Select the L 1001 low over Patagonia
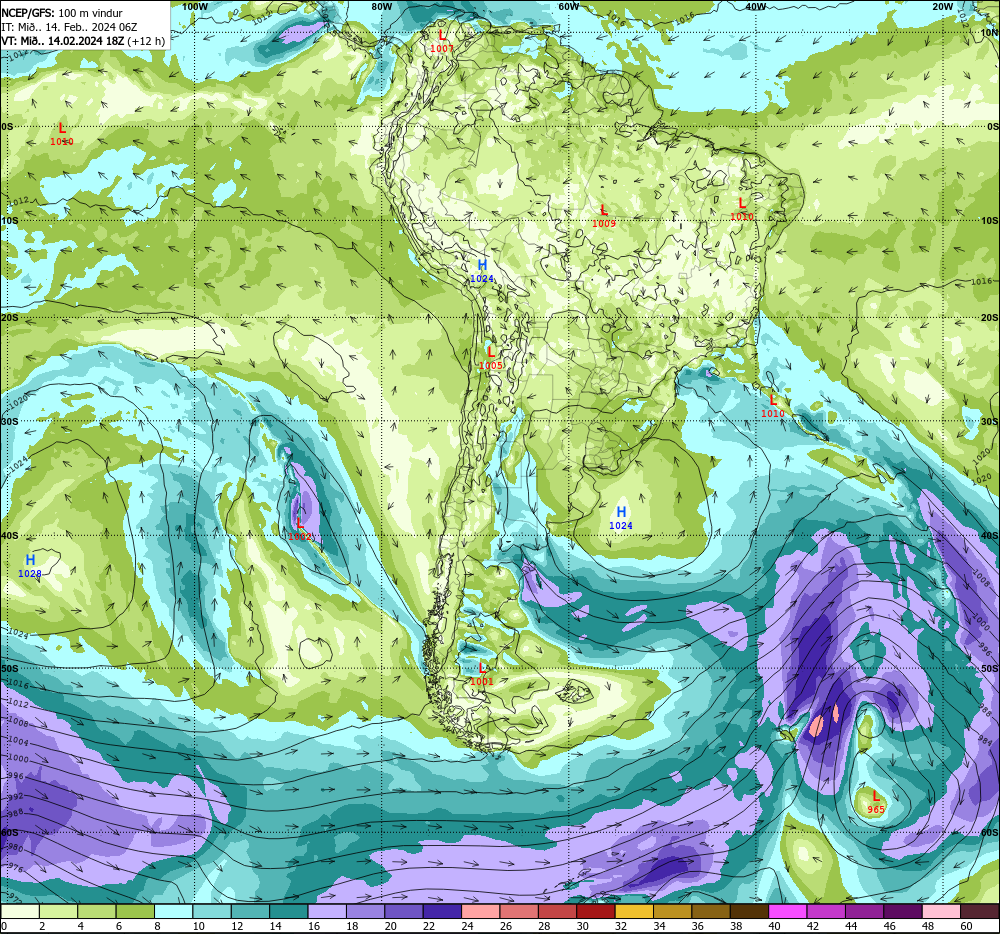This screenshot has height=934, width=1000. (x=482, y=674)
